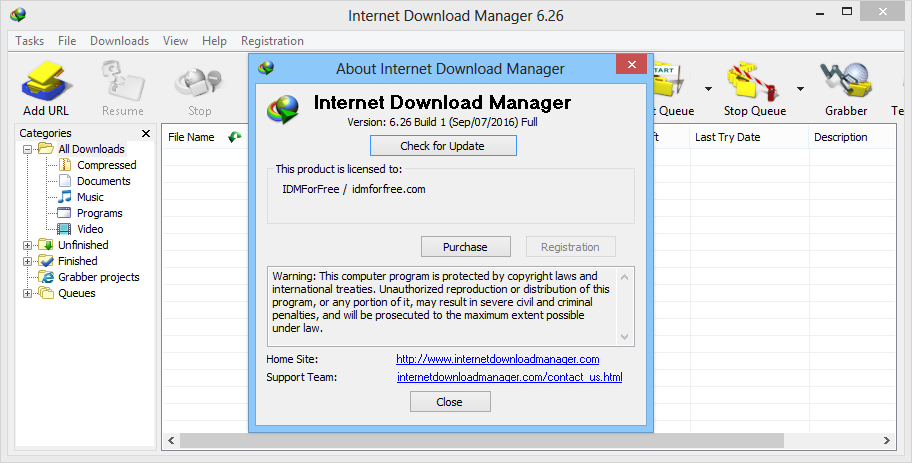
Task: Click the Resume toolbar icon
Action: click(x=123, y=82)
